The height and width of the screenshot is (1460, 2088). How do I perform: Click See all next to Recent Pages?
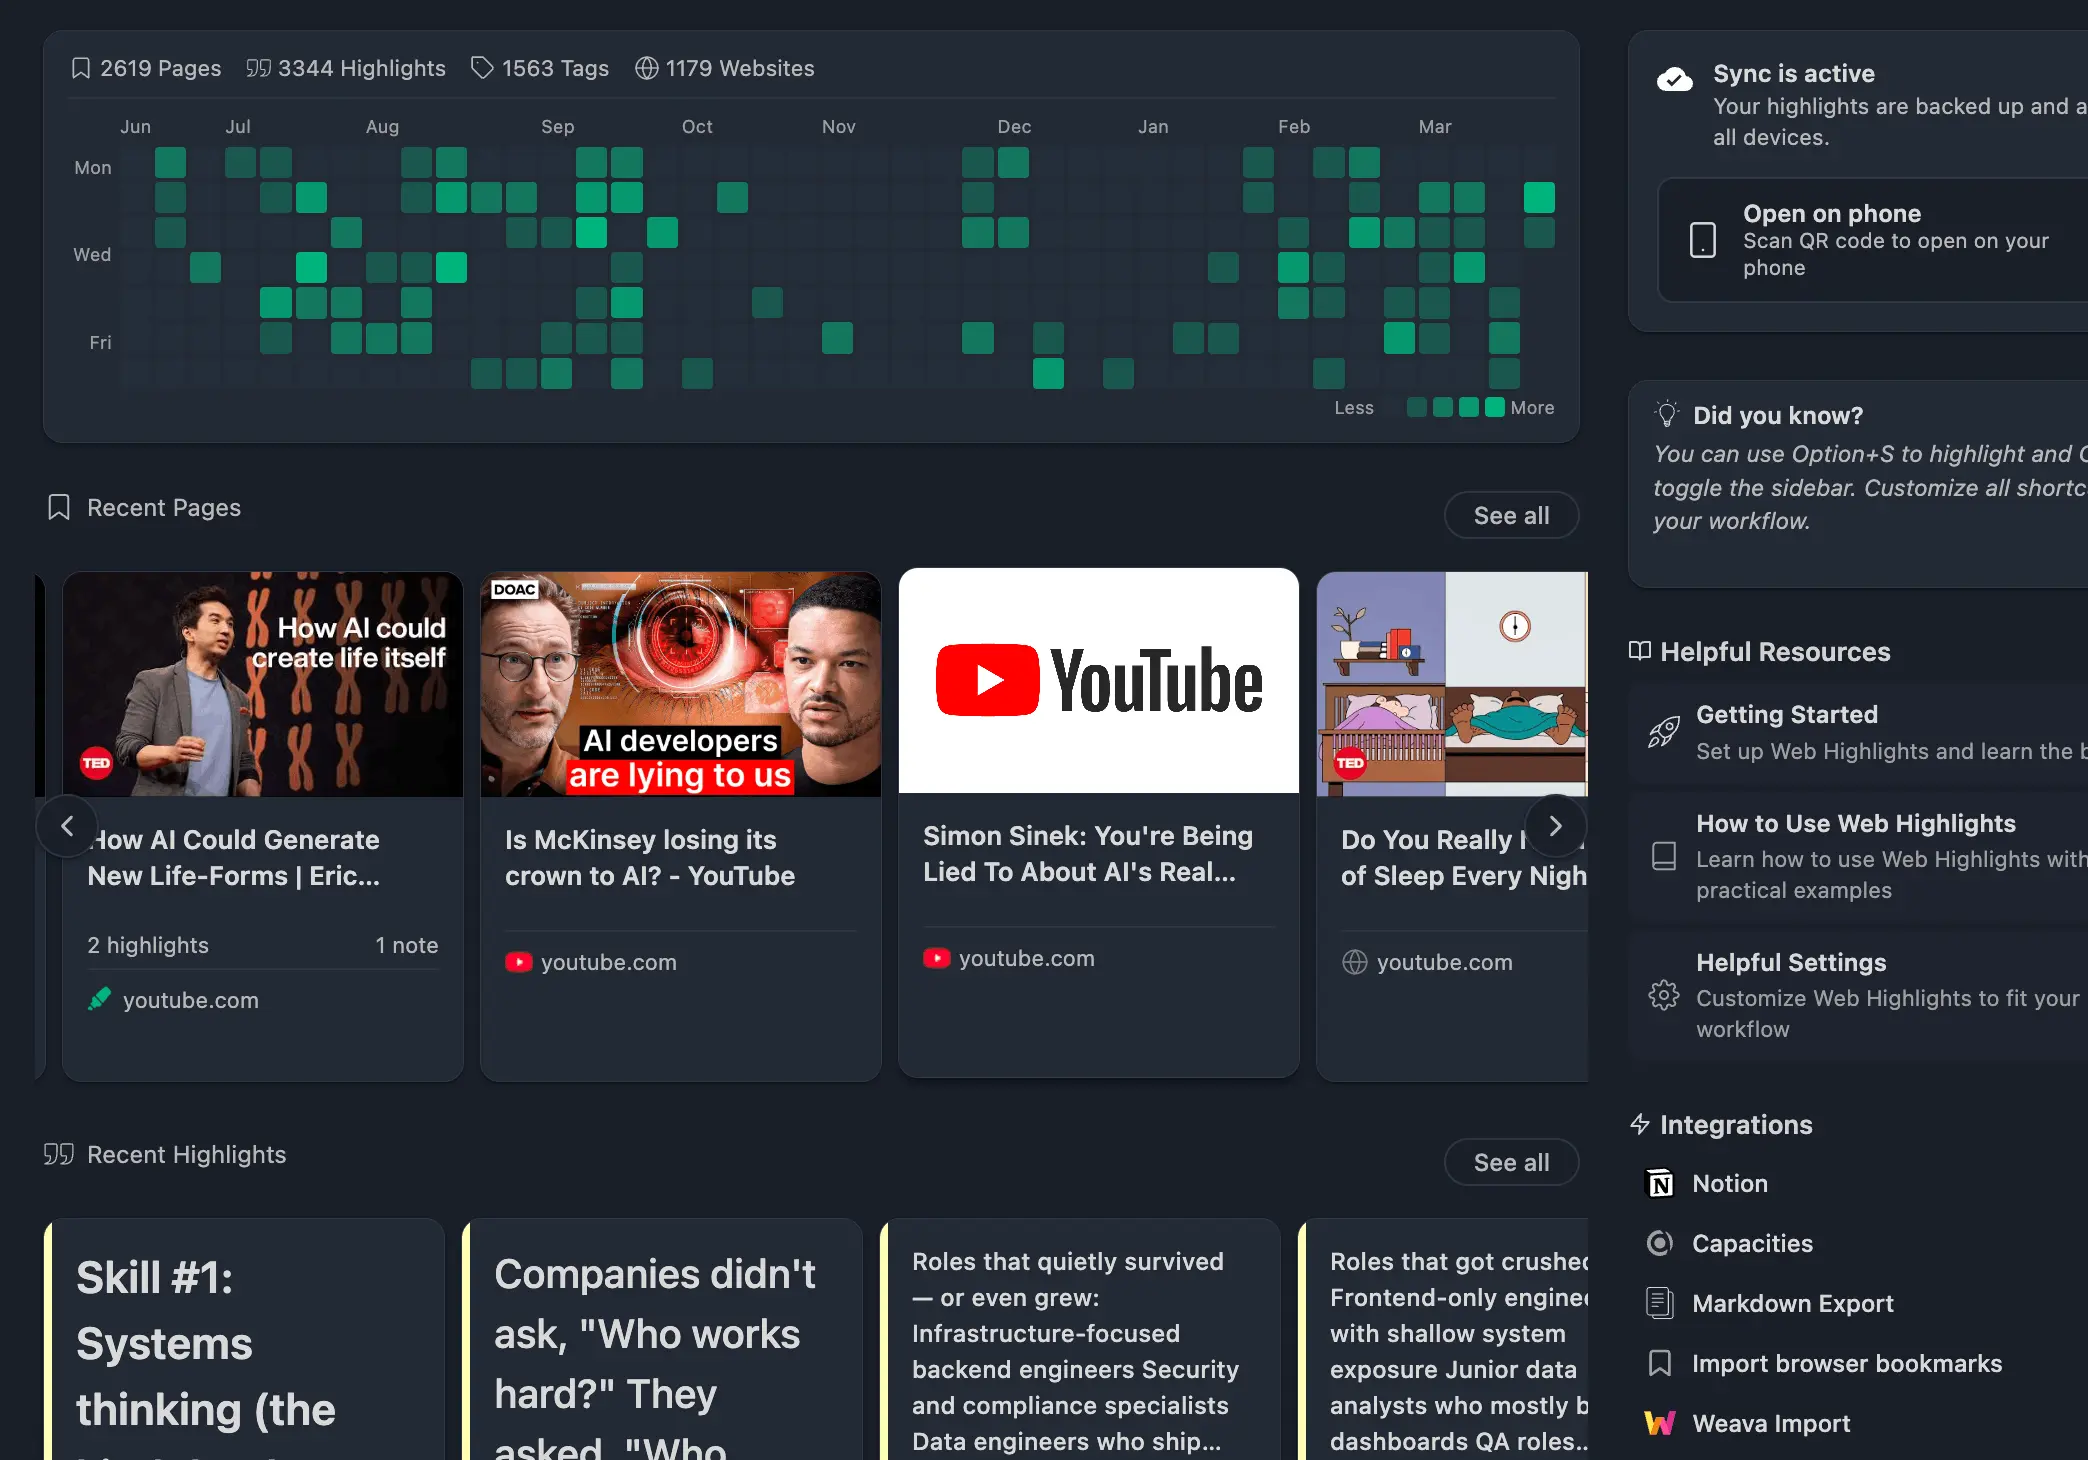1511,515
